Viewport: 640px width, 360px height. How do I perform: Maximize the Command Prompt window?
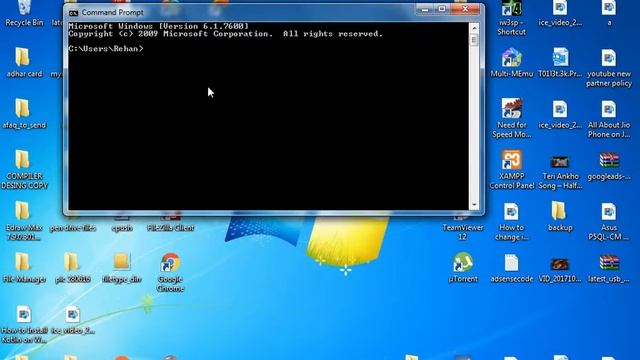pyautogui.click(x=442, y=9)
